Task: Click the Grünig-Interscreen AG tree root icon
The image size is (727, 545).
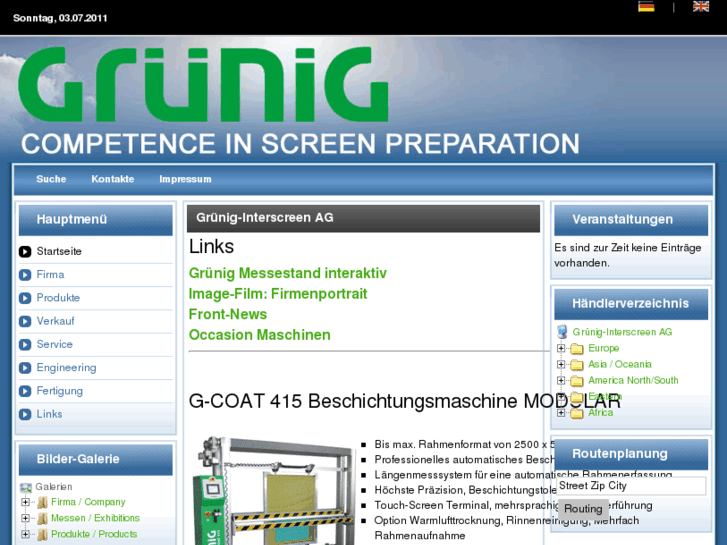Action: click(x=562, y=332)
